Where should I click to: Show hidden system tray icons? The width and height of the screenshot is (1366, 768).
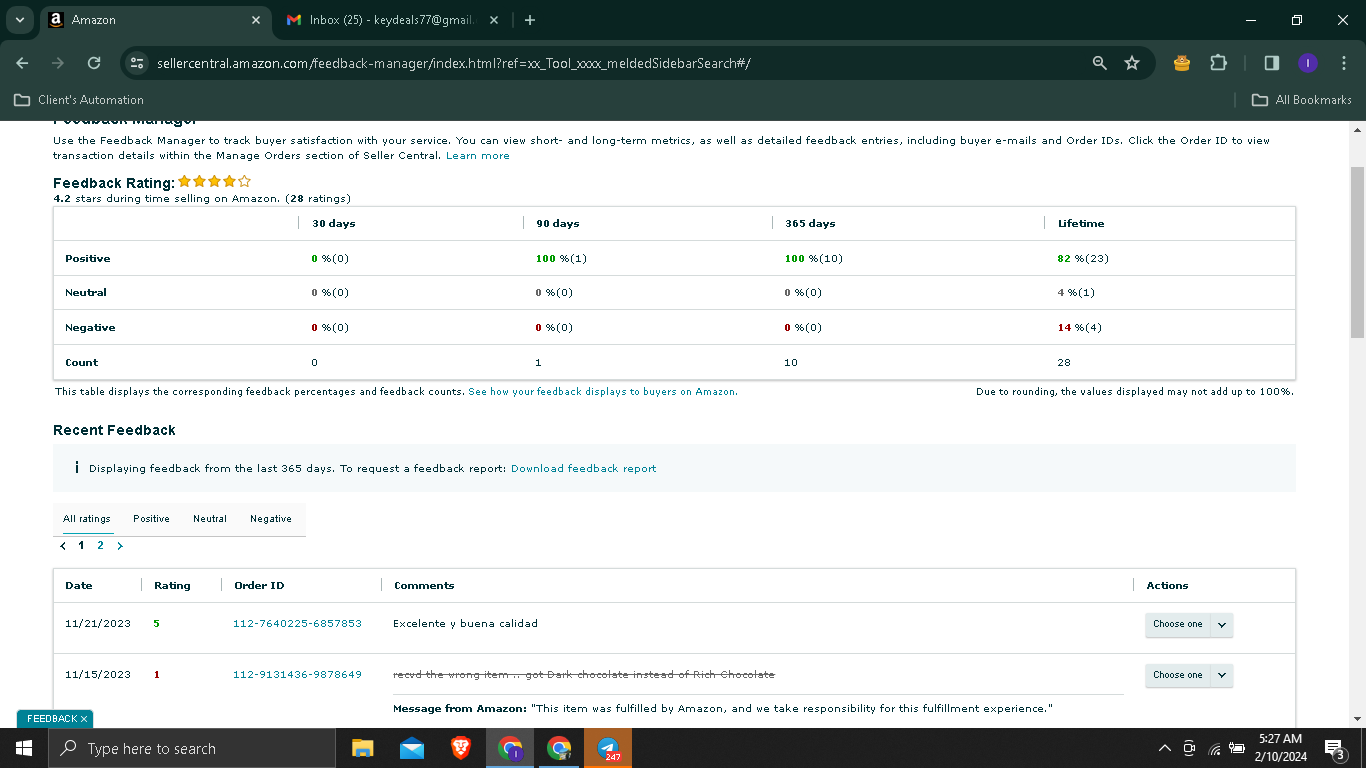pos(1165,748)
